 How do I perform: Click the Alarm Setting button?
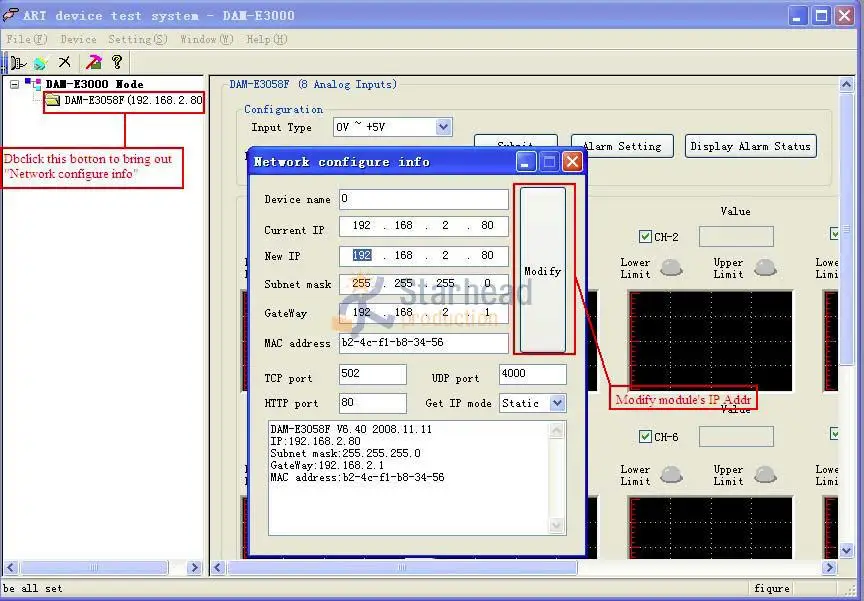coord(622,146)
